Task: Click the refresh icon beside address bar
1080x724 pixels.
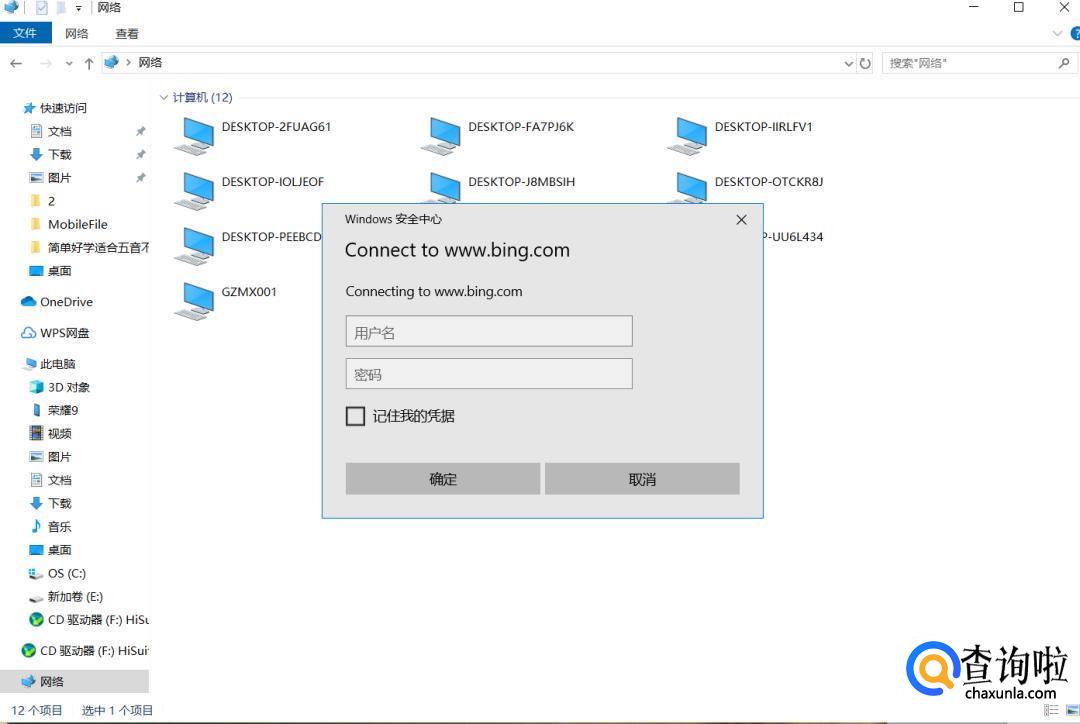Action: (x=865, y=63)
